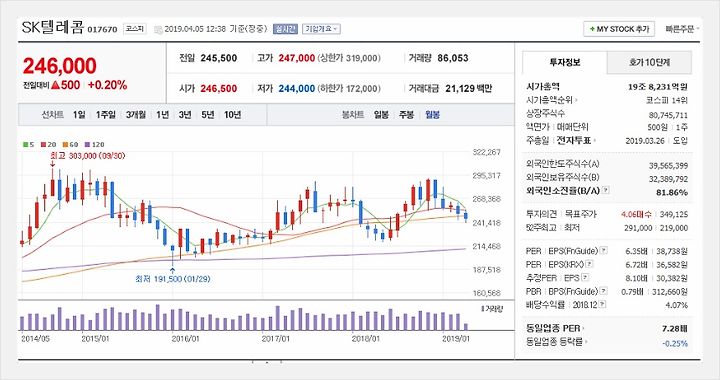Click the current price 246,000
Screen dimensions: 720x380
click(x=60, y=66)
